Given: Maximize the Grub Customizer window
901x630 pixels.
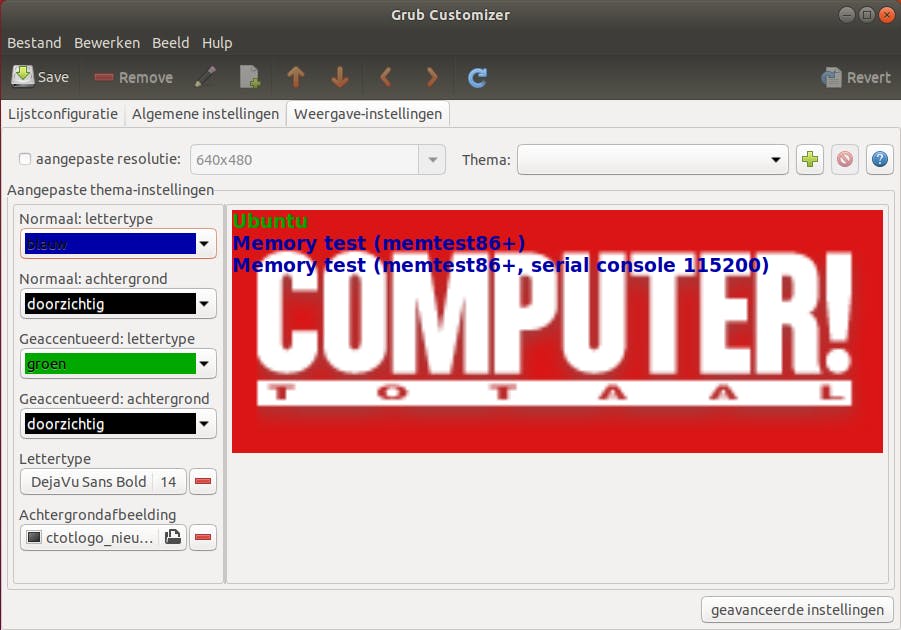Looking at the screenshot, I should point(867,14).
